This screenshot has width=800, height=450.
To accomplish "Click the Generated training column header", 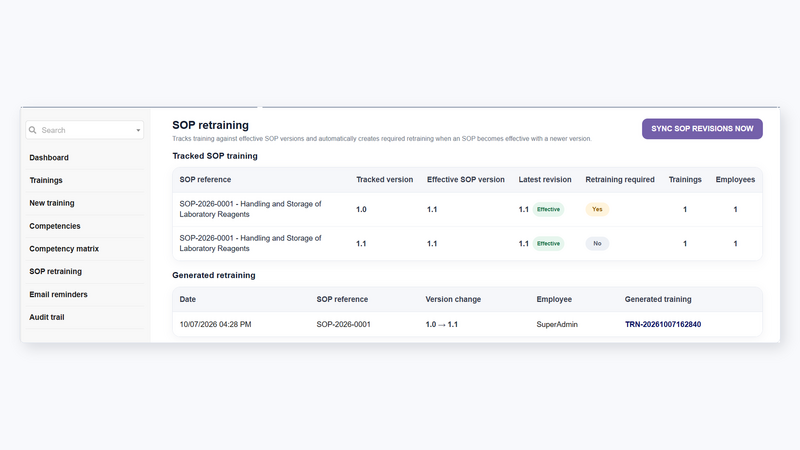I will (658, 299).
